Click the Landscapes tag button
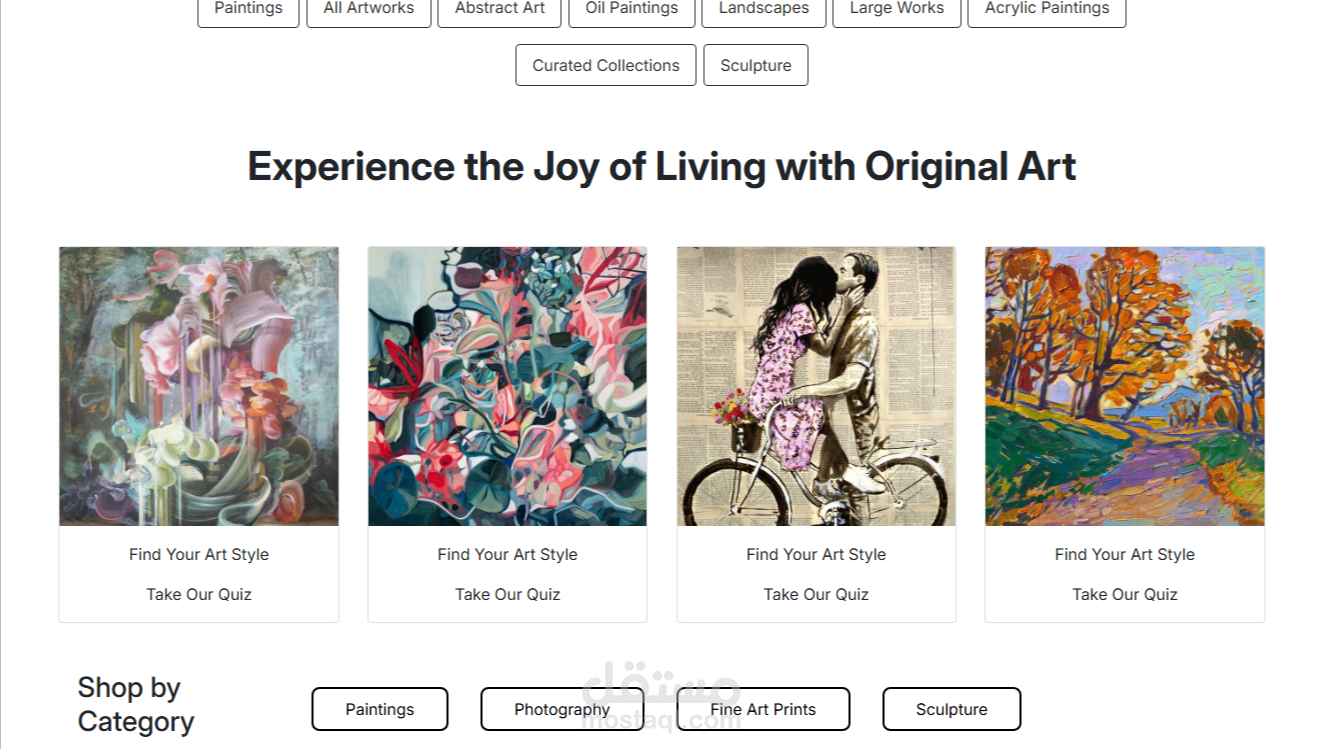Screen dimensions: 1323x749 point(763,9)
